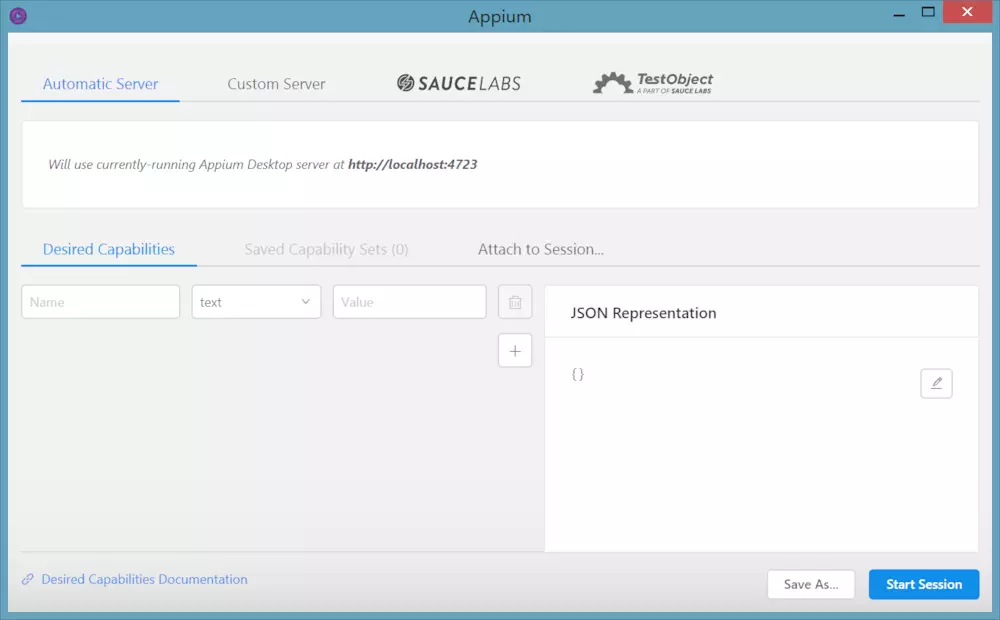Expand the capability type dropdown showing text
The width and height of the screenshot is (1000, 620).
(256, 302)
